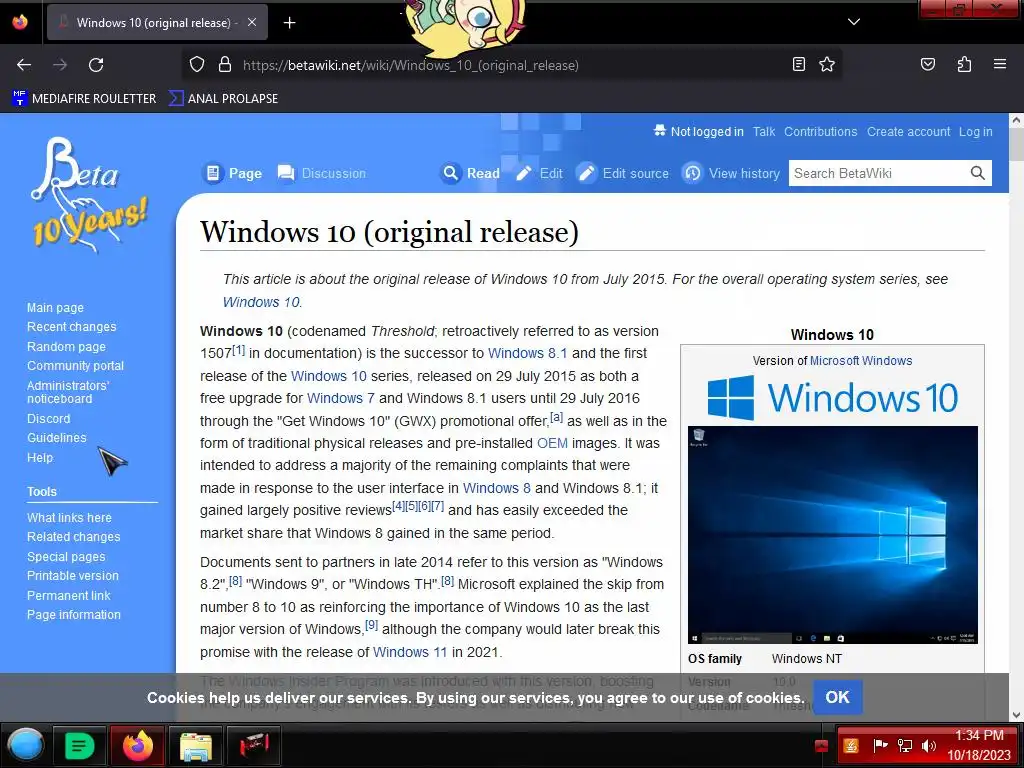This screenshot has height=768, width=1024.
Task: Reload the page with the refresh icon
Action: click(x=96, y=65)
